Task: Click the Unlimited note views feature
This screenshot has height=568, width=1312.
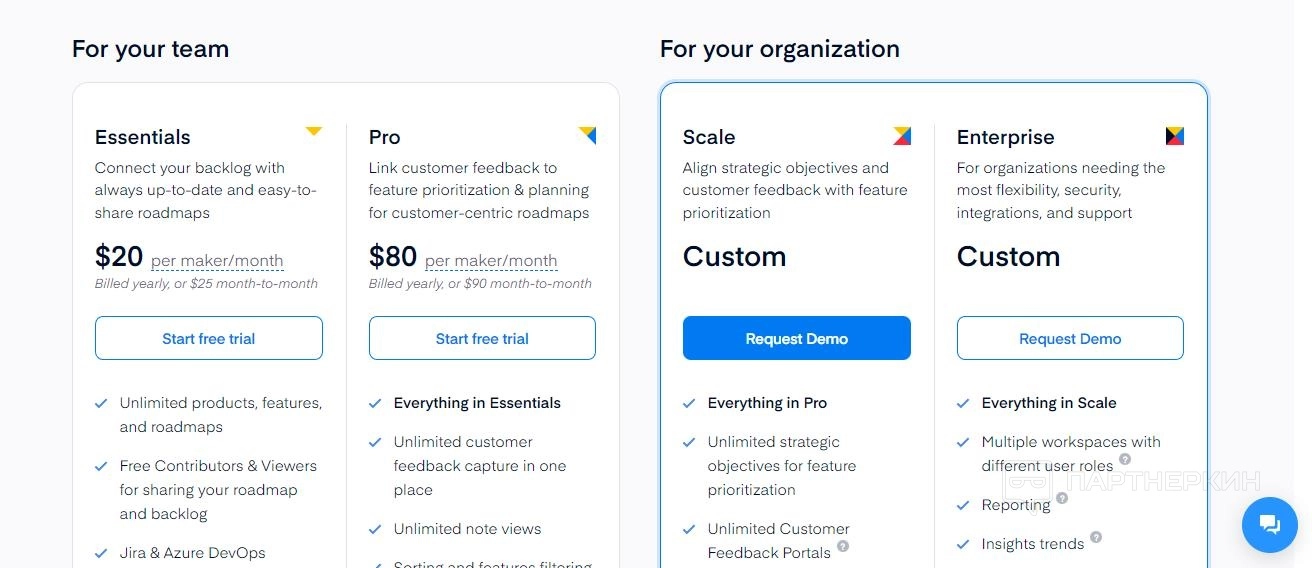Action: [x=467, y=529]
